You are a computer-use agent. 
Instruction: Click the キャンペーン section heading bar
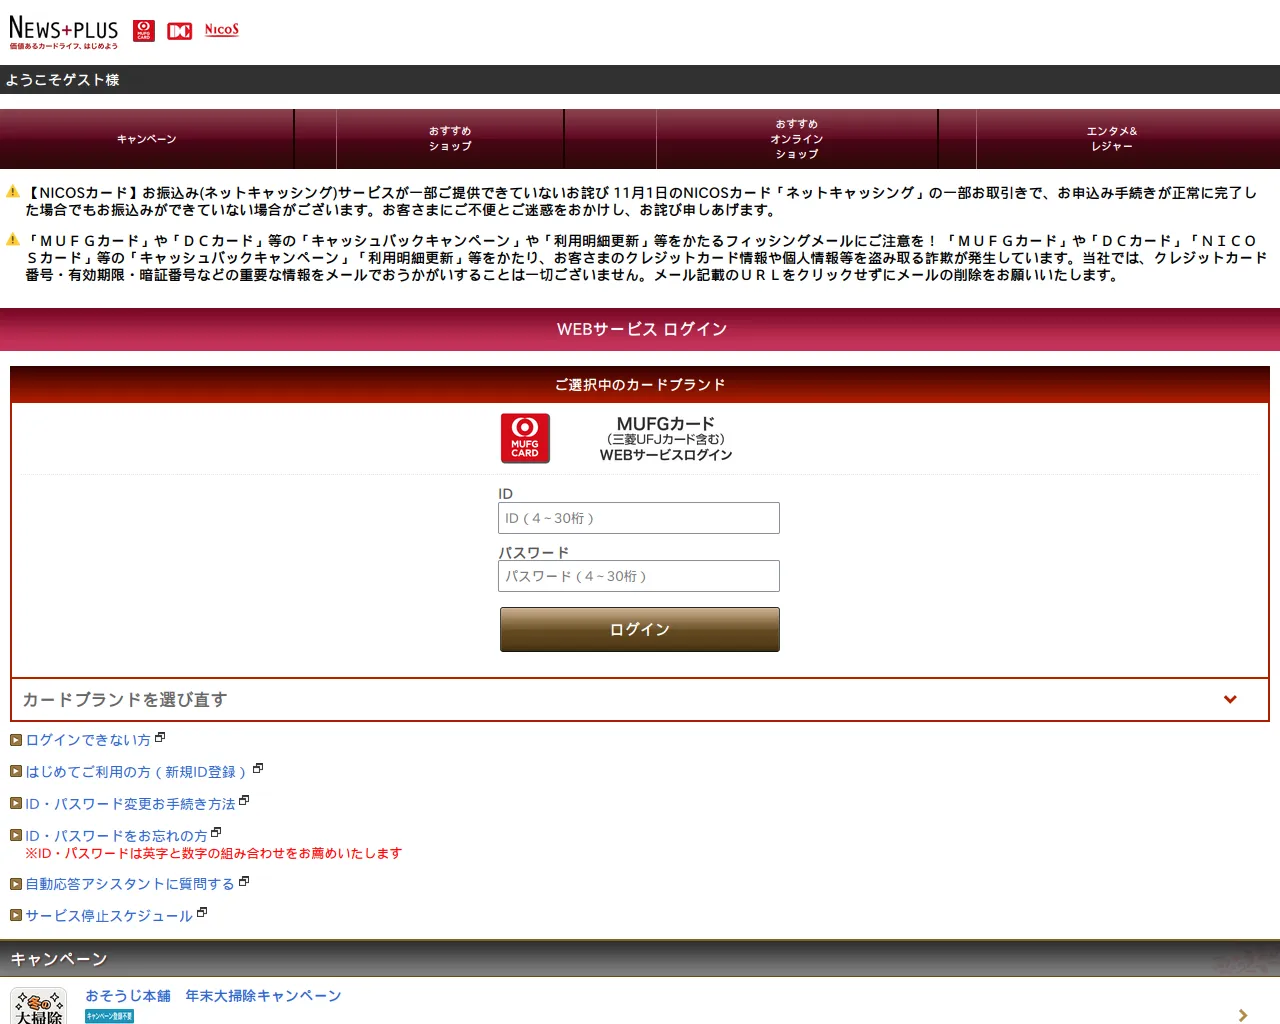(640, 959)
